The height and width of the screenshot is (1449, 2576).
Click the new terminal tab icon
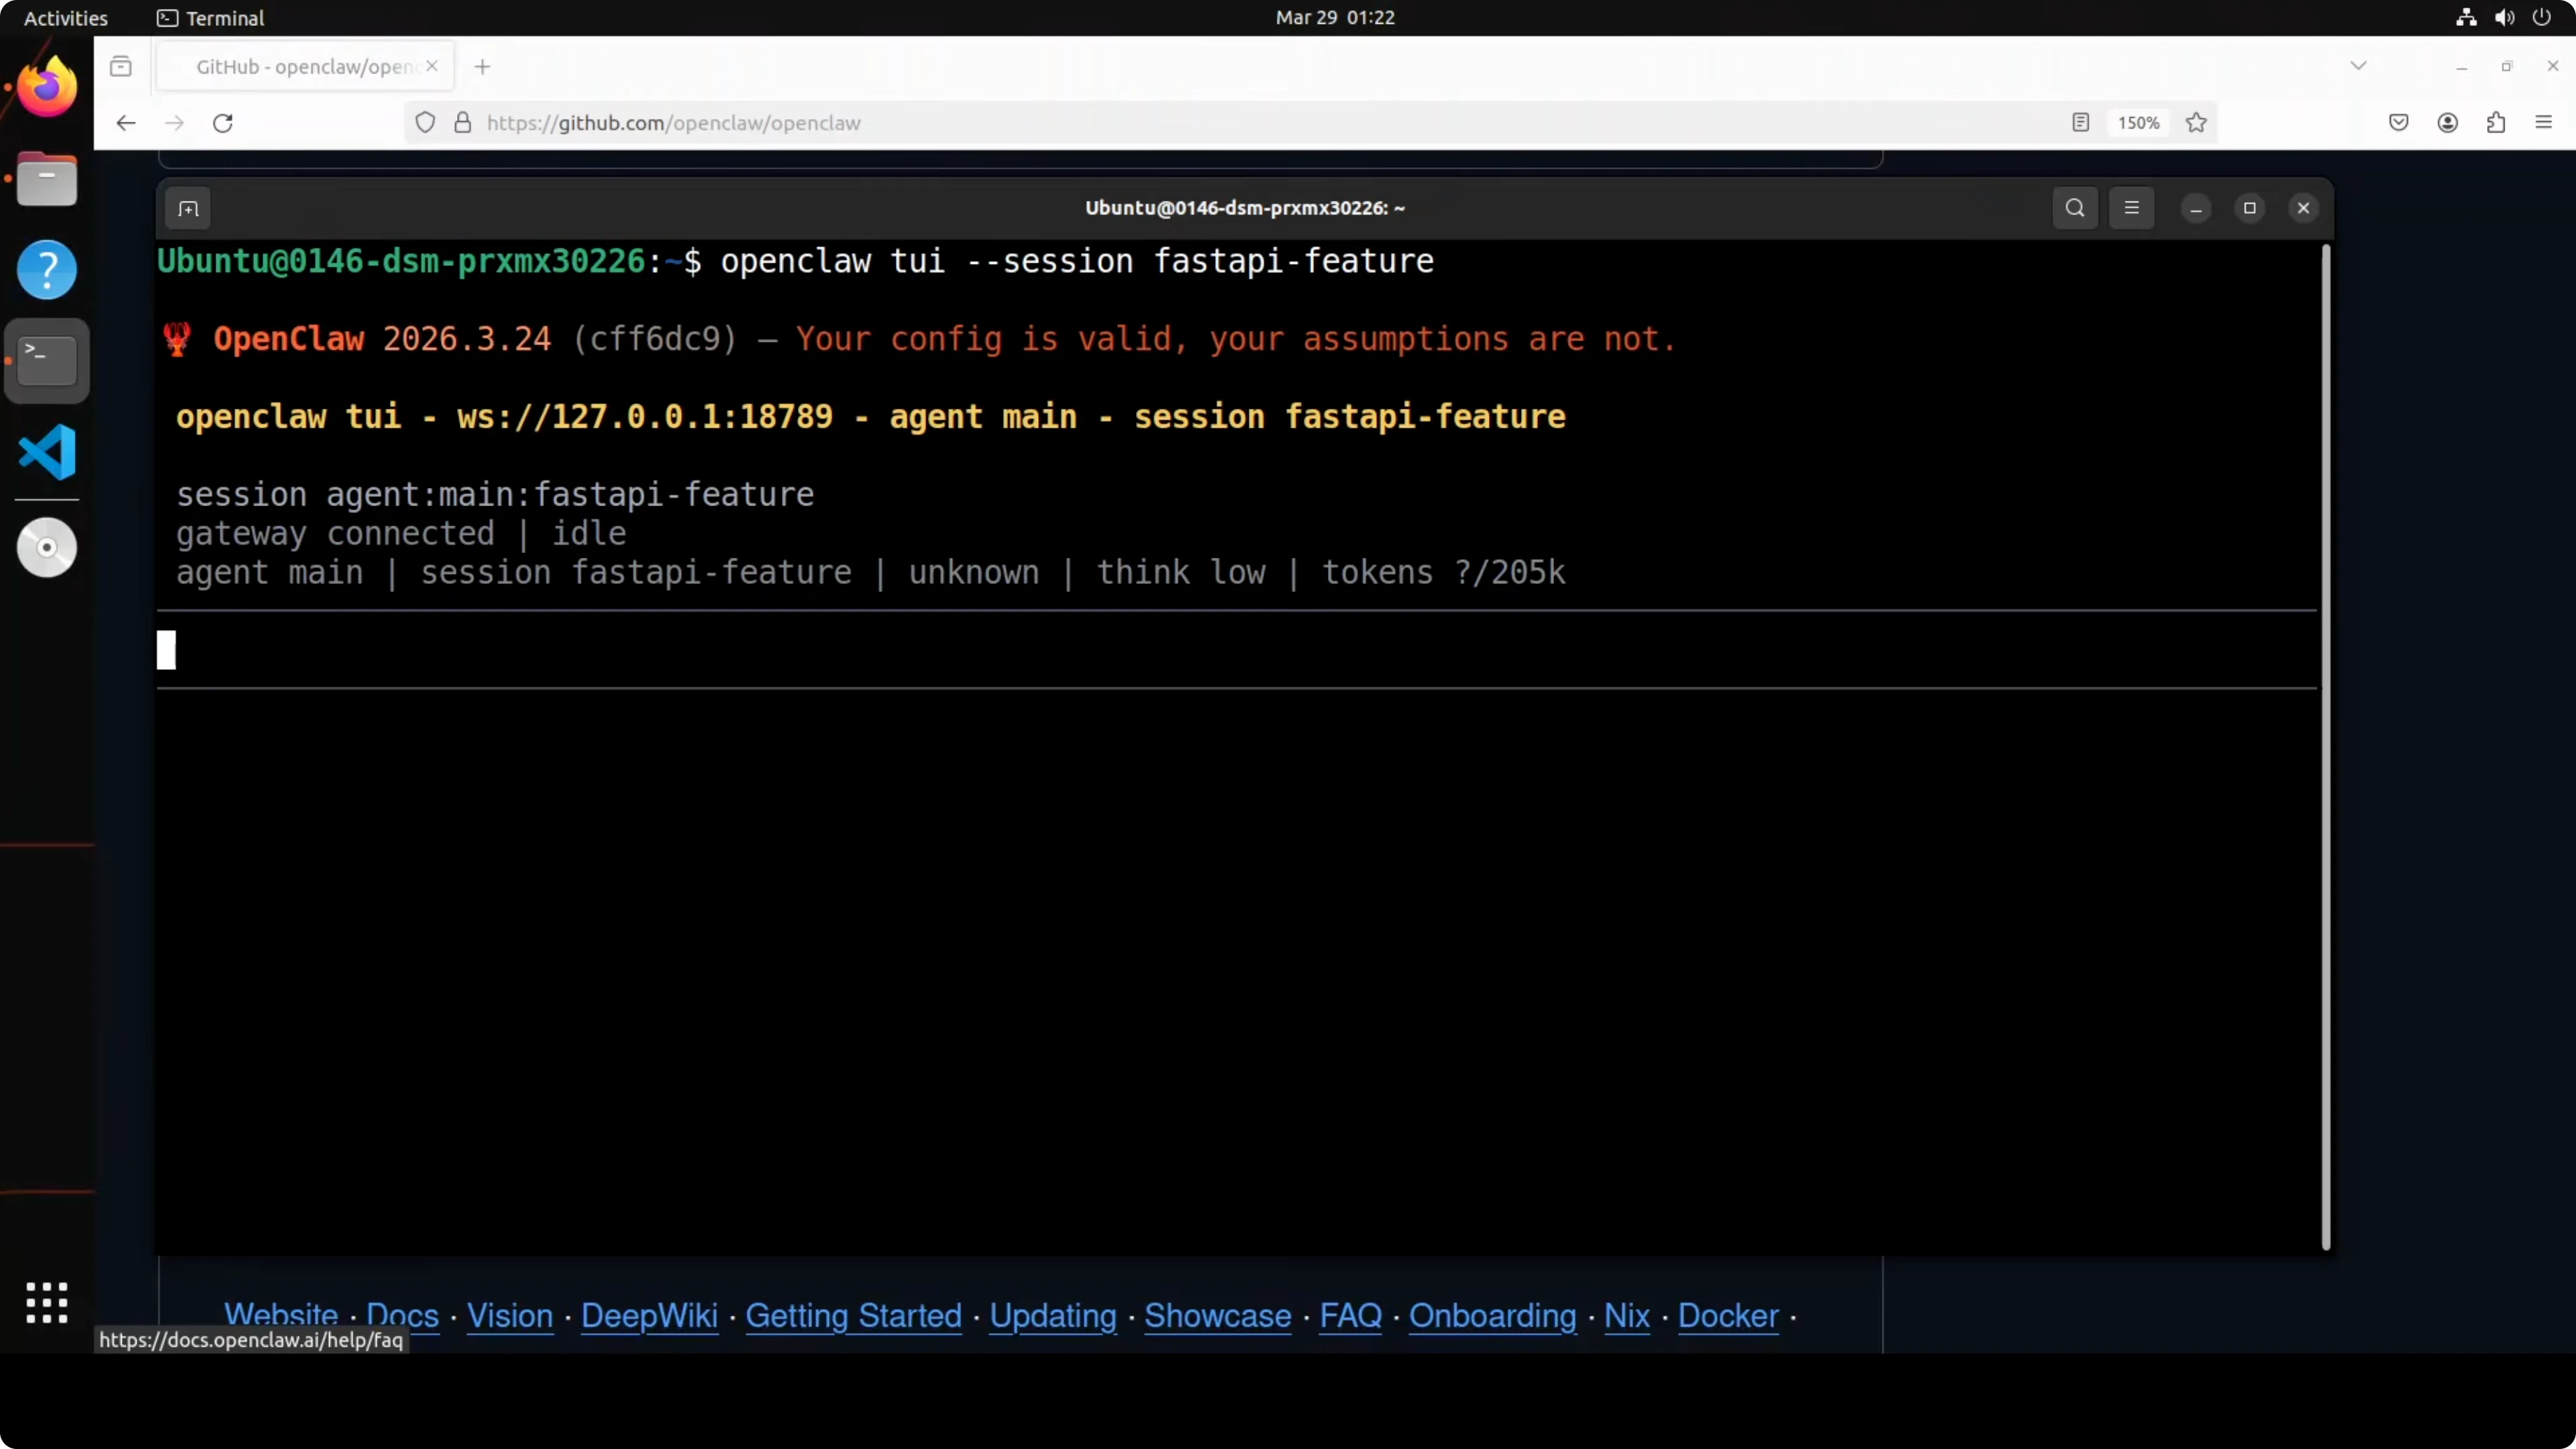tap(188, 208)
